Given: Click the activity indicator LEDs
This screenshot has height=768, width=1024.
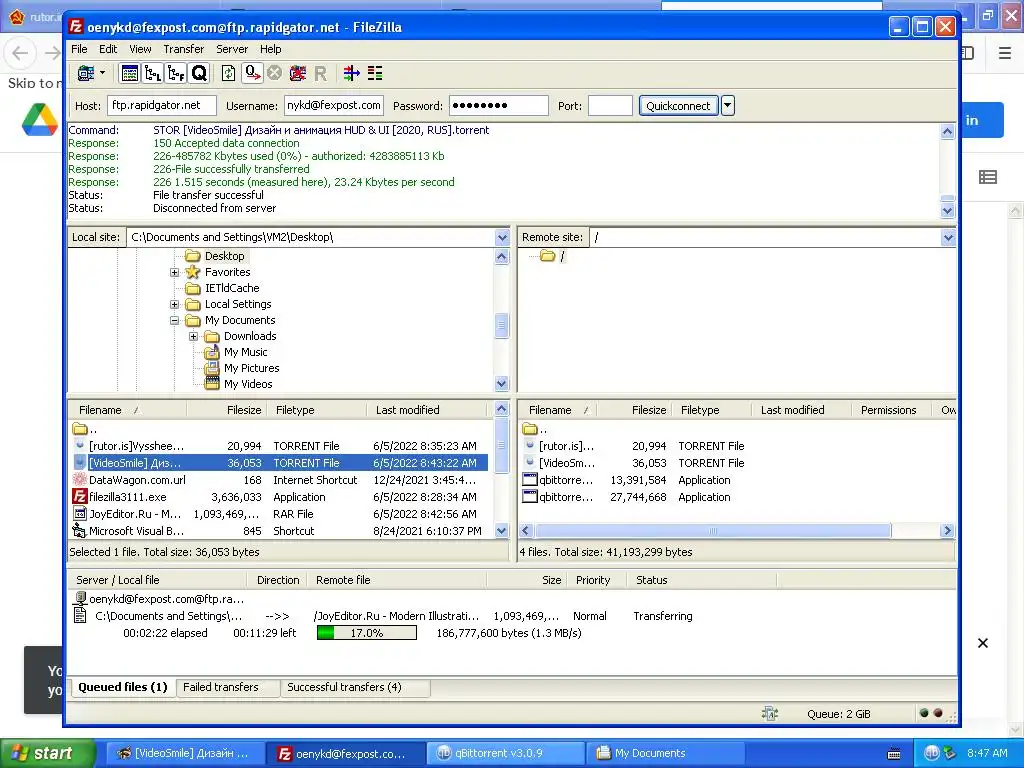Looking at the screenshot, I should click(x=931, y=713).
